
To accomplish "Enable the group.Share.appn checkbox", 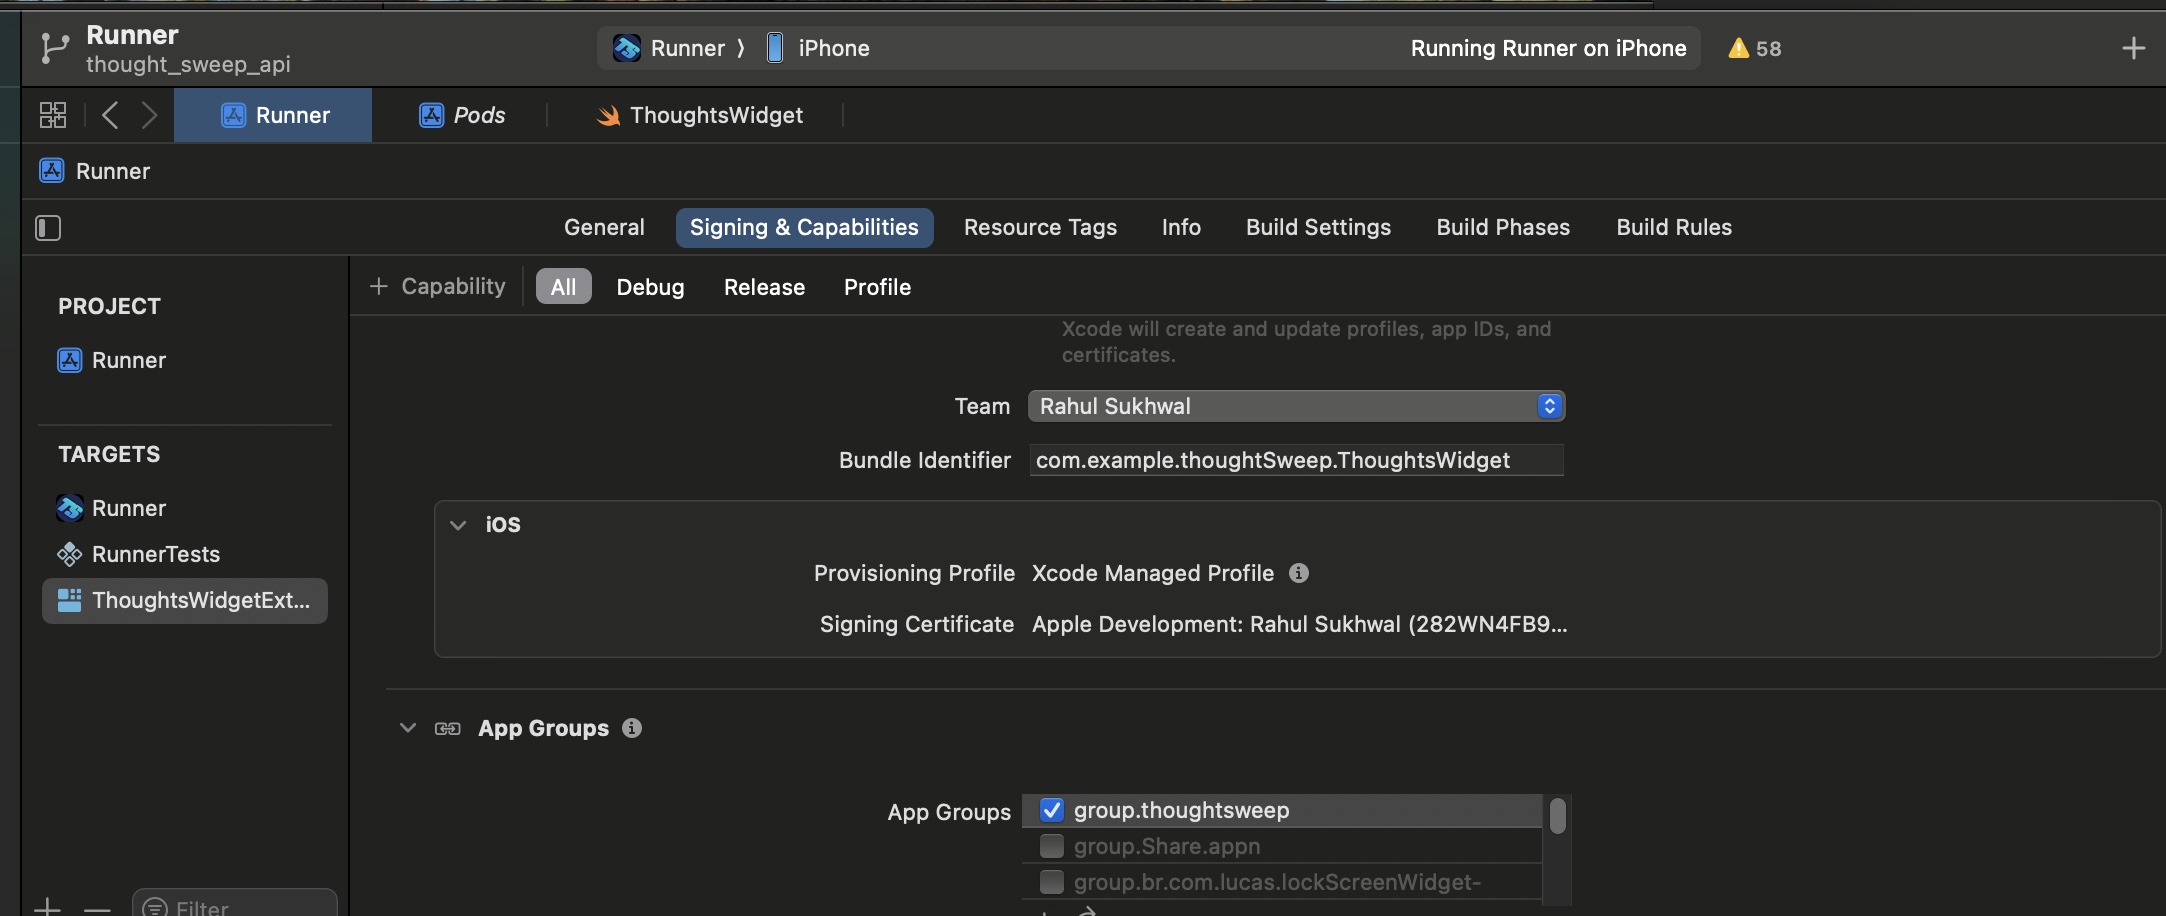I will [1051, 846].
